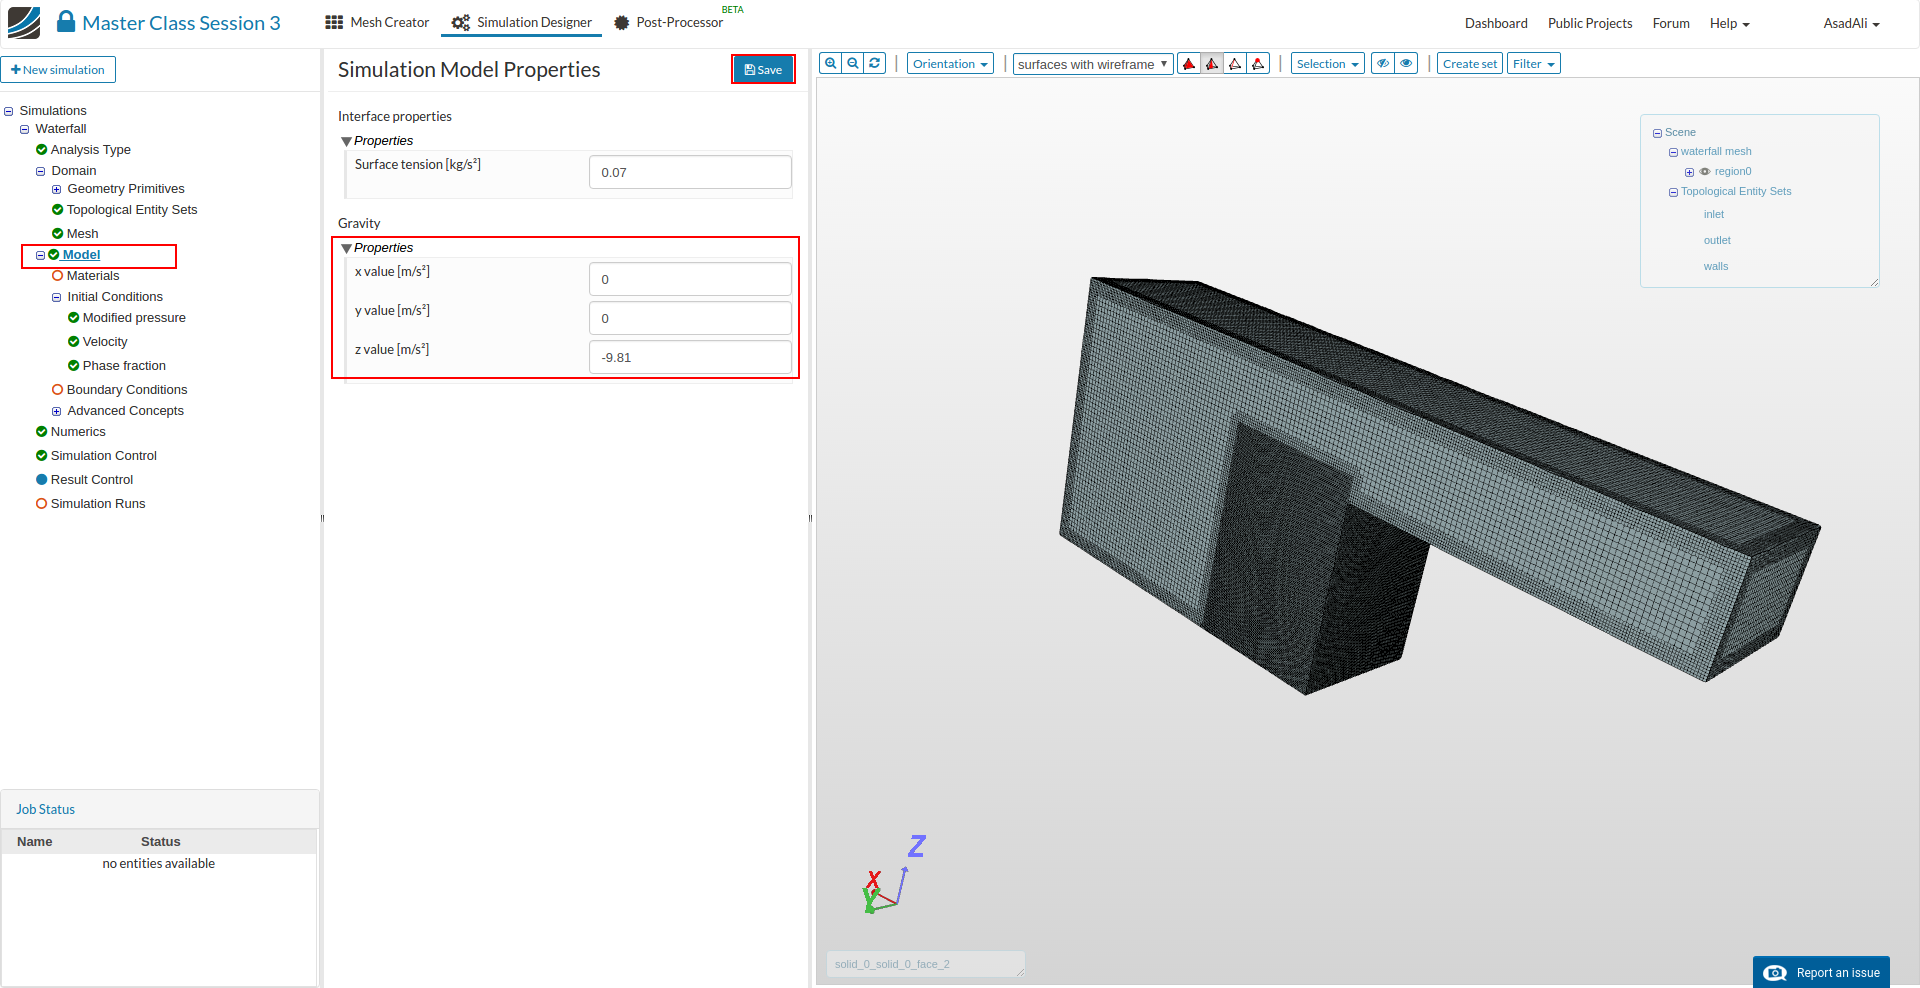This screenshot has height=988, width=1920.
Task: Open the Orientation dropdown
Action: pos(950,64)
